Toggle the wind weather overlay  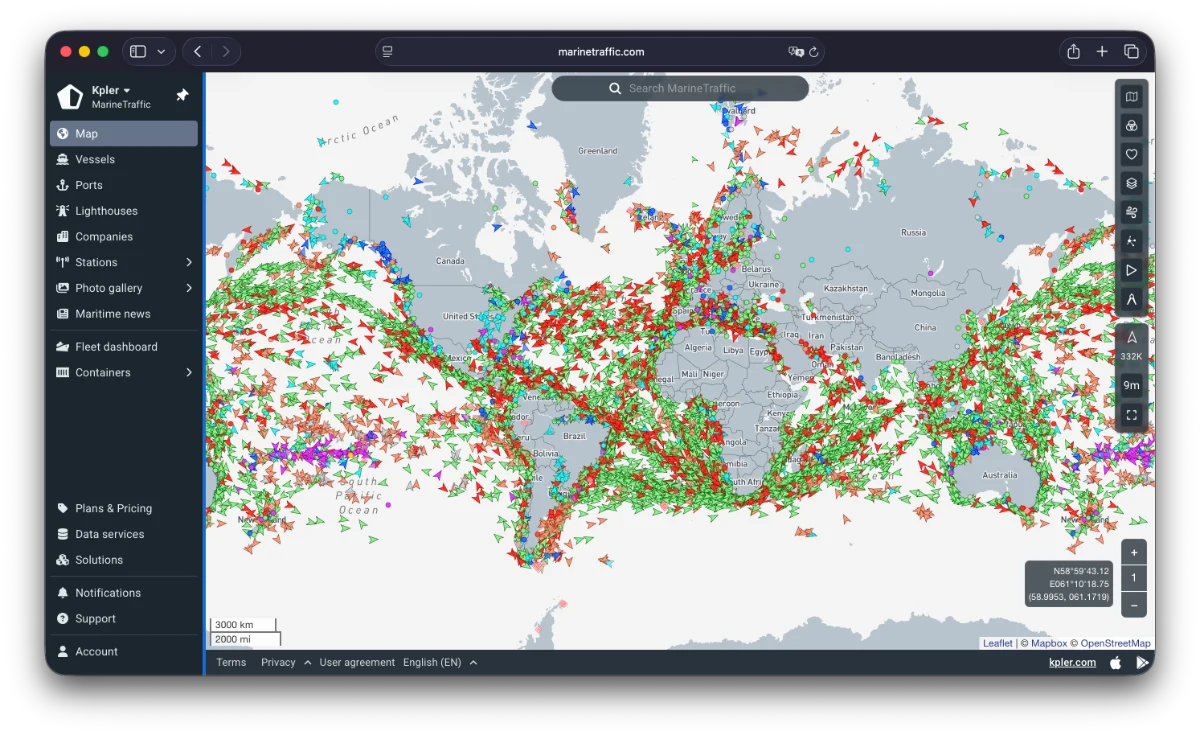coord(1131,212)
